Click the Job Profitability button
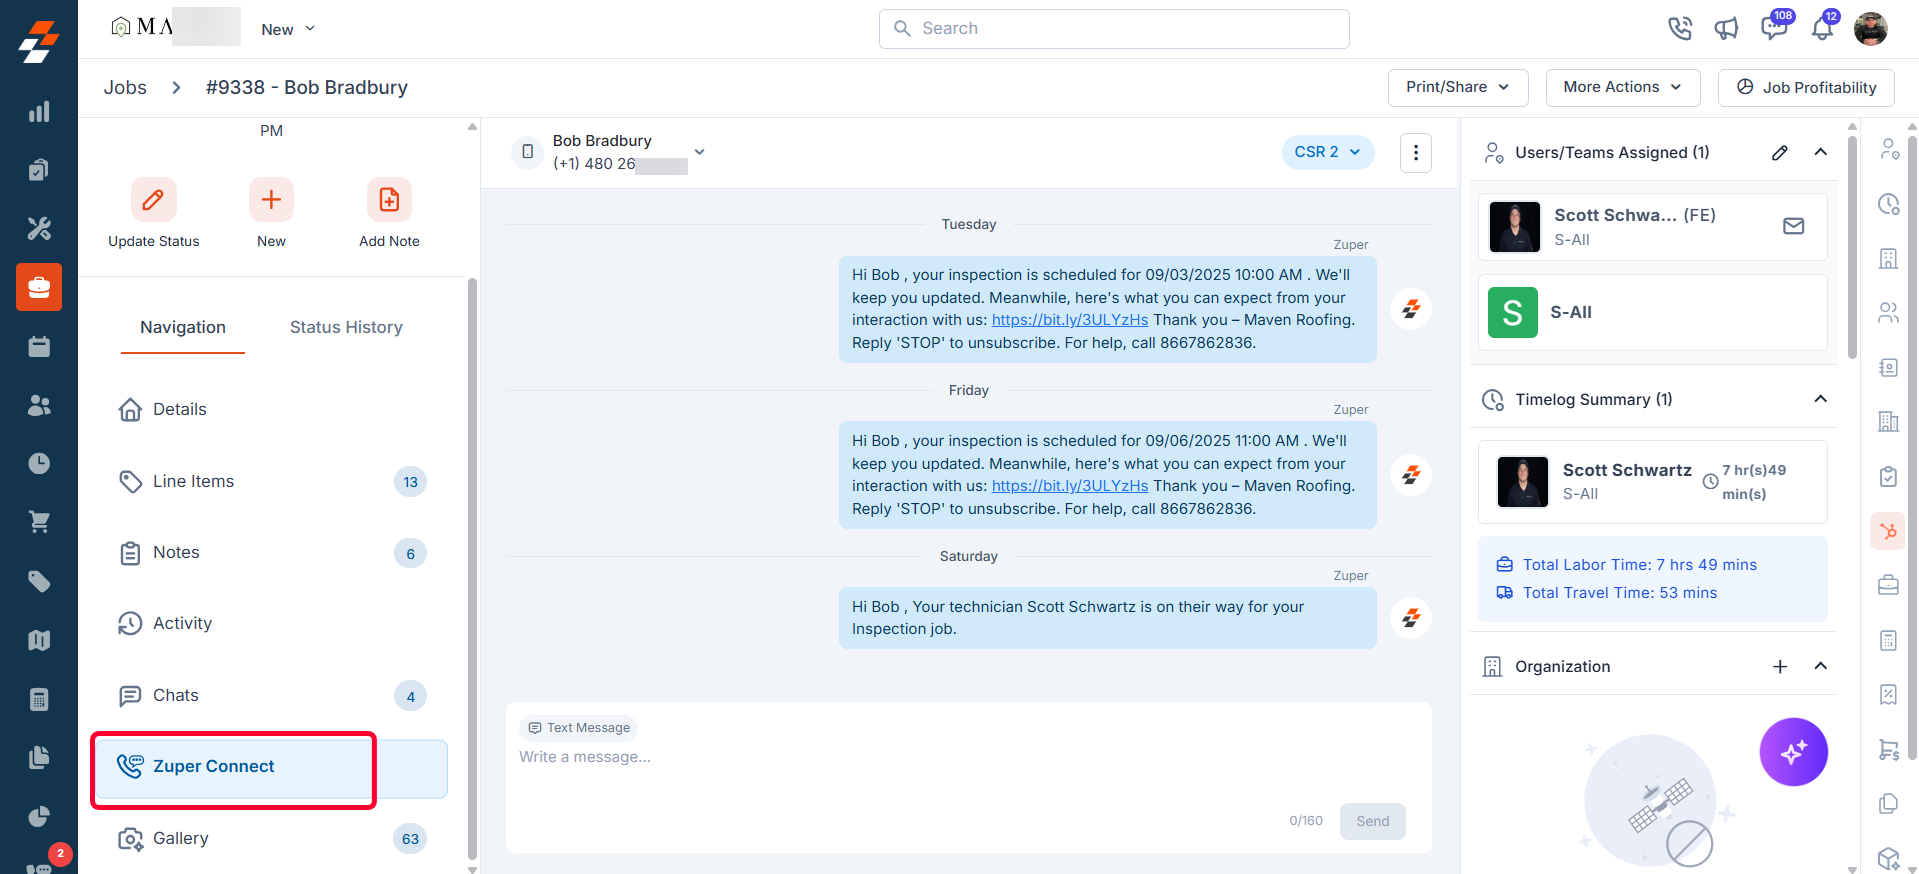 (1805, 87)
